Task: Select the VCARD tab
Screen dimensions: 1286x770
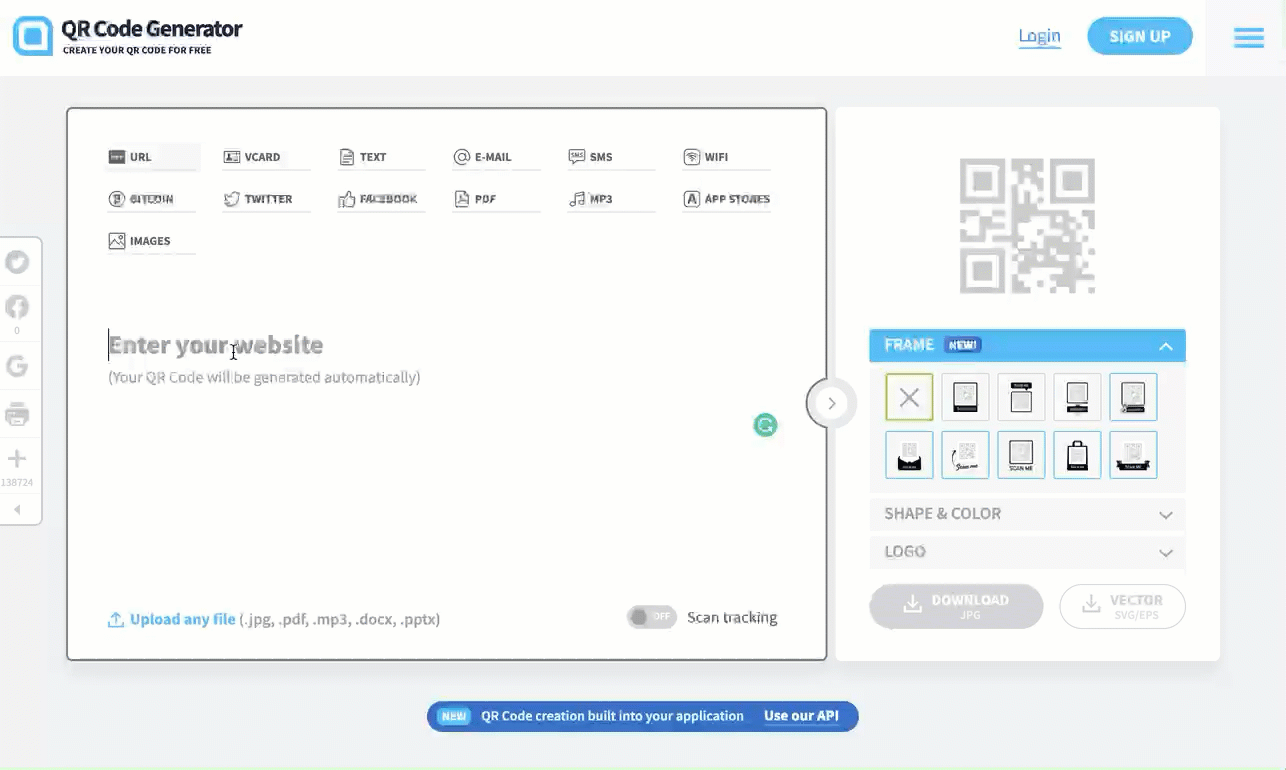Action: pyautogui.click(x=265, y=157)
